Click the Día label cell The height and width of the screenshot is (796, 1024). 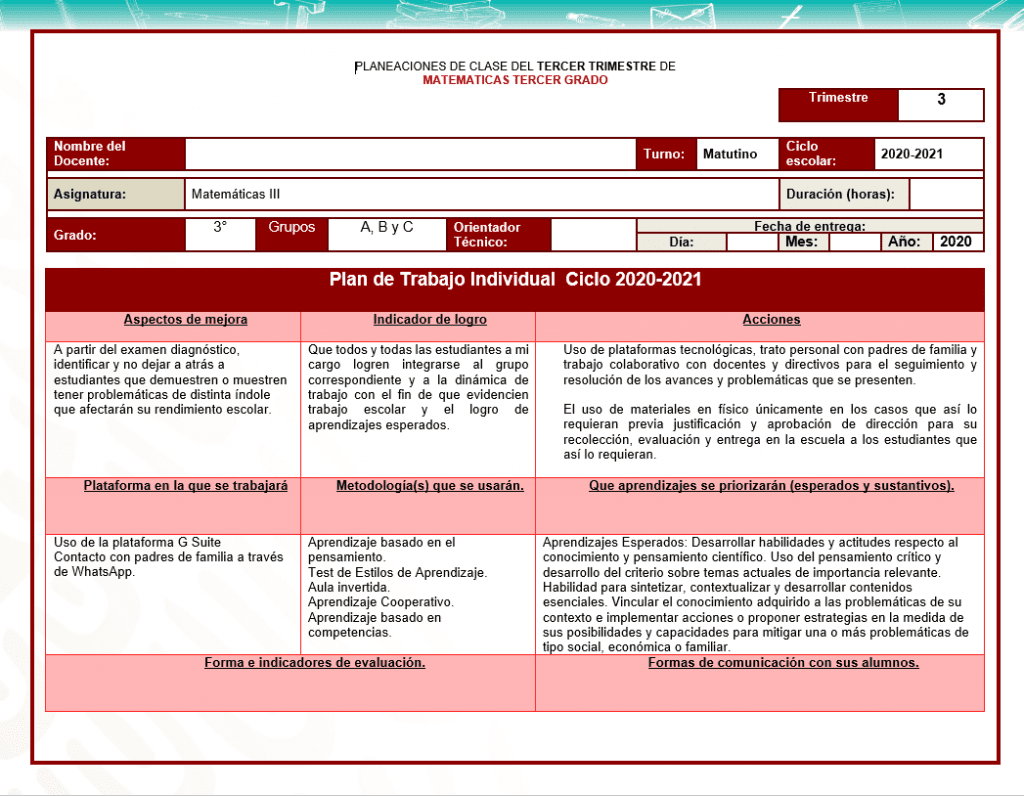click(682, 242)
